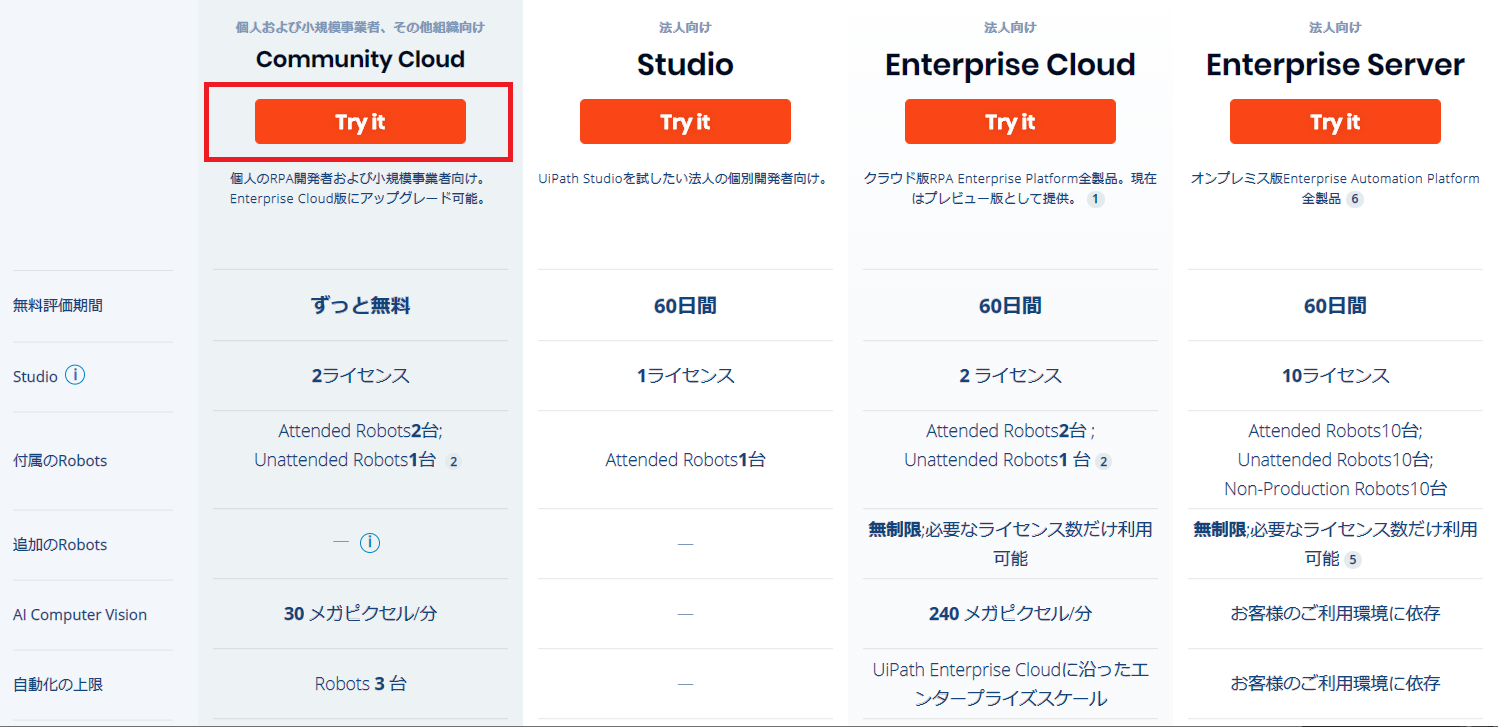1498x727 pixels.
Task: Click the オンプレミス版Enterprise Automation Platform description
Action: coord(1335,188)
